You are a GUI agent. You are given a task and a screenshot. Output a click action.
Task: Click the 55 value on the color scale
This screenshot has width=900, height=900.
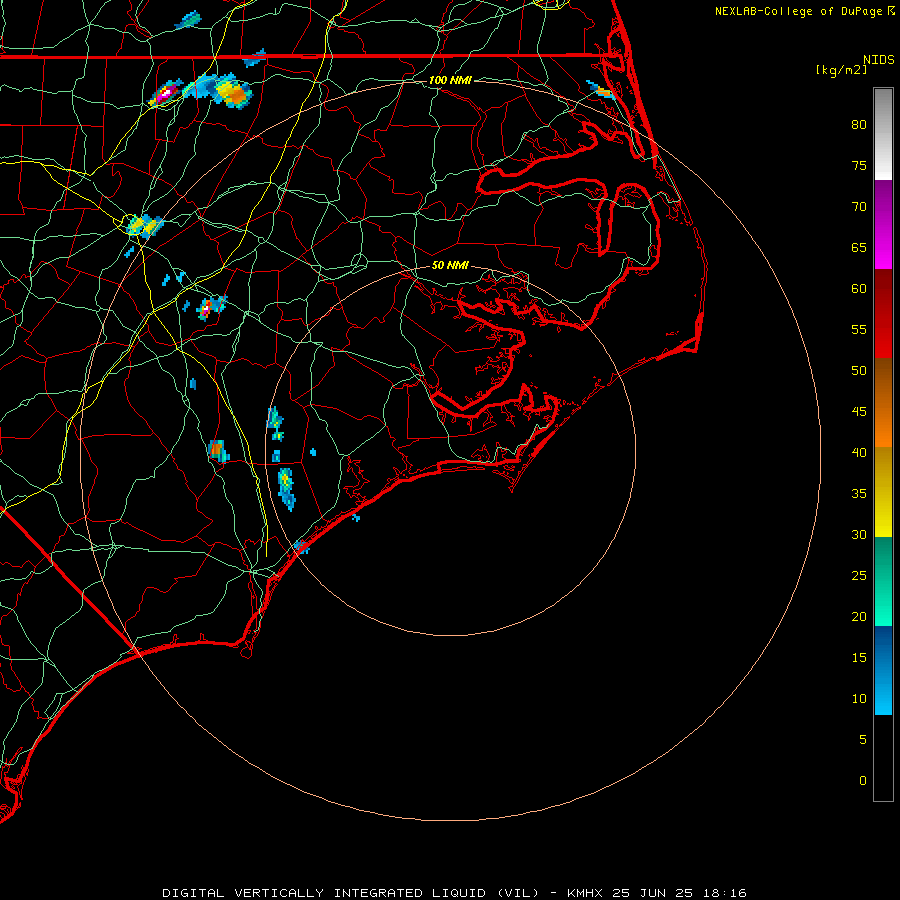click(x=859, y=329)
